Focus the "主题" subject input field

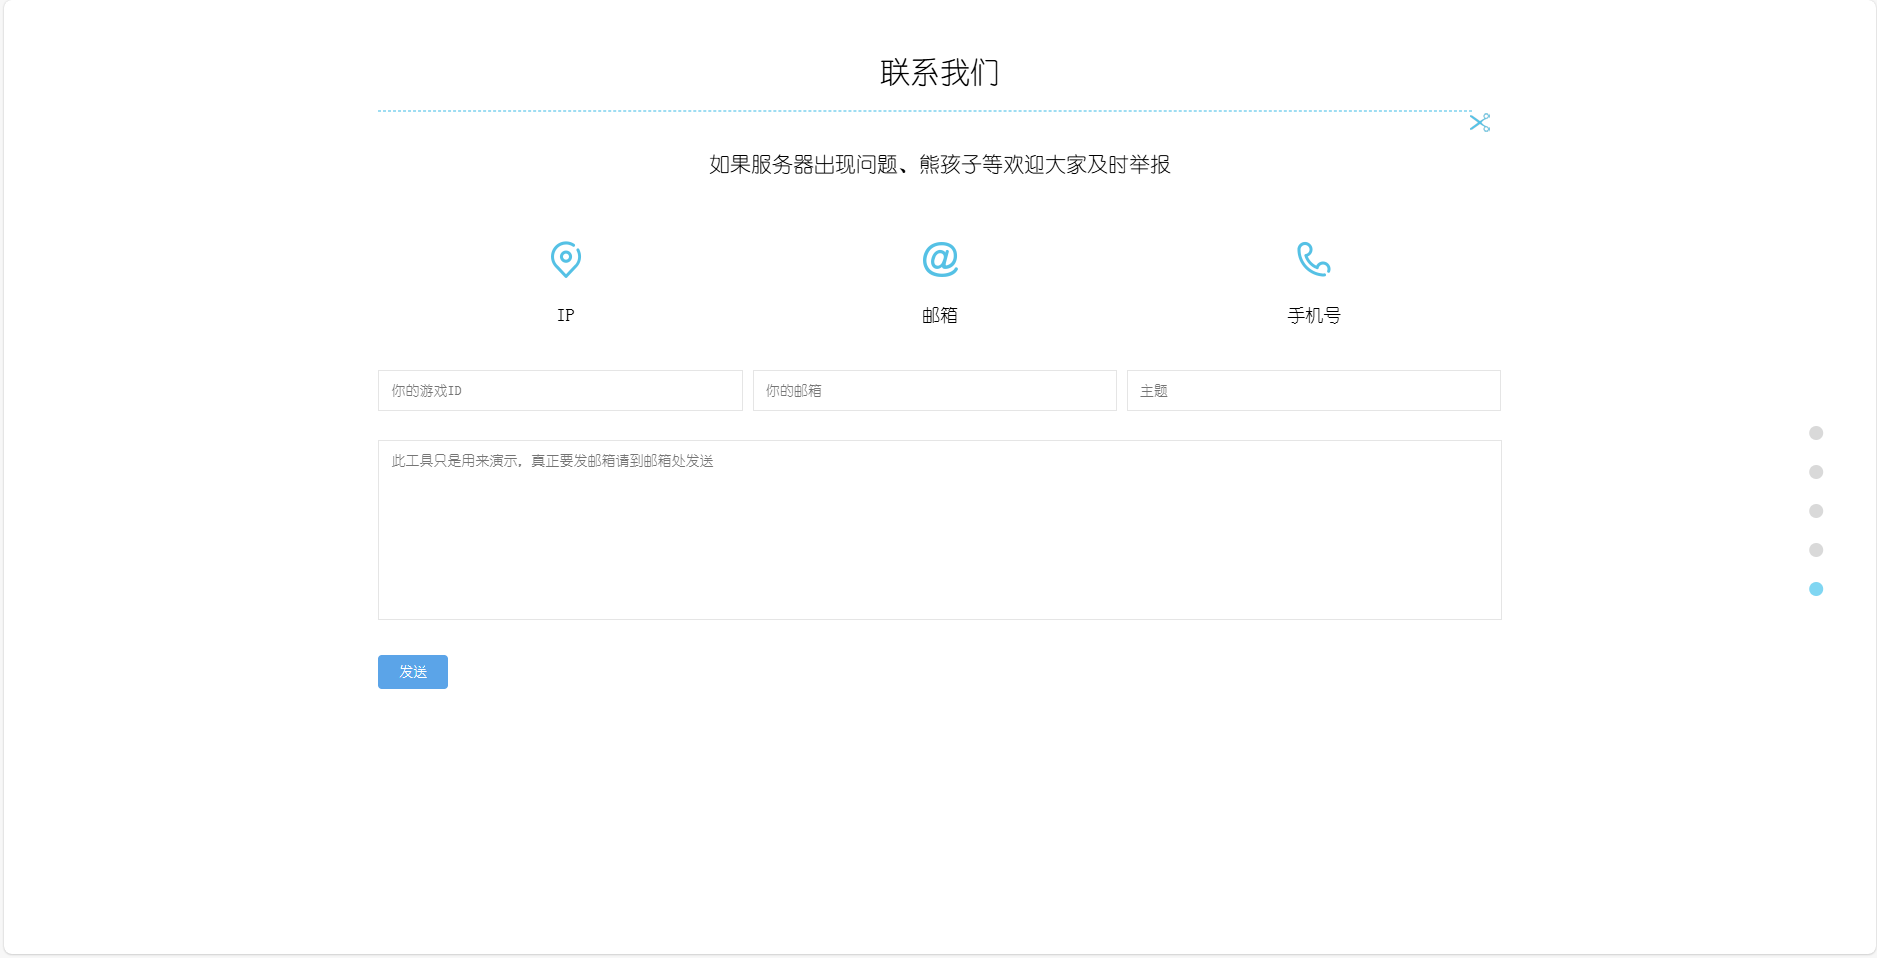(1313, 391)
